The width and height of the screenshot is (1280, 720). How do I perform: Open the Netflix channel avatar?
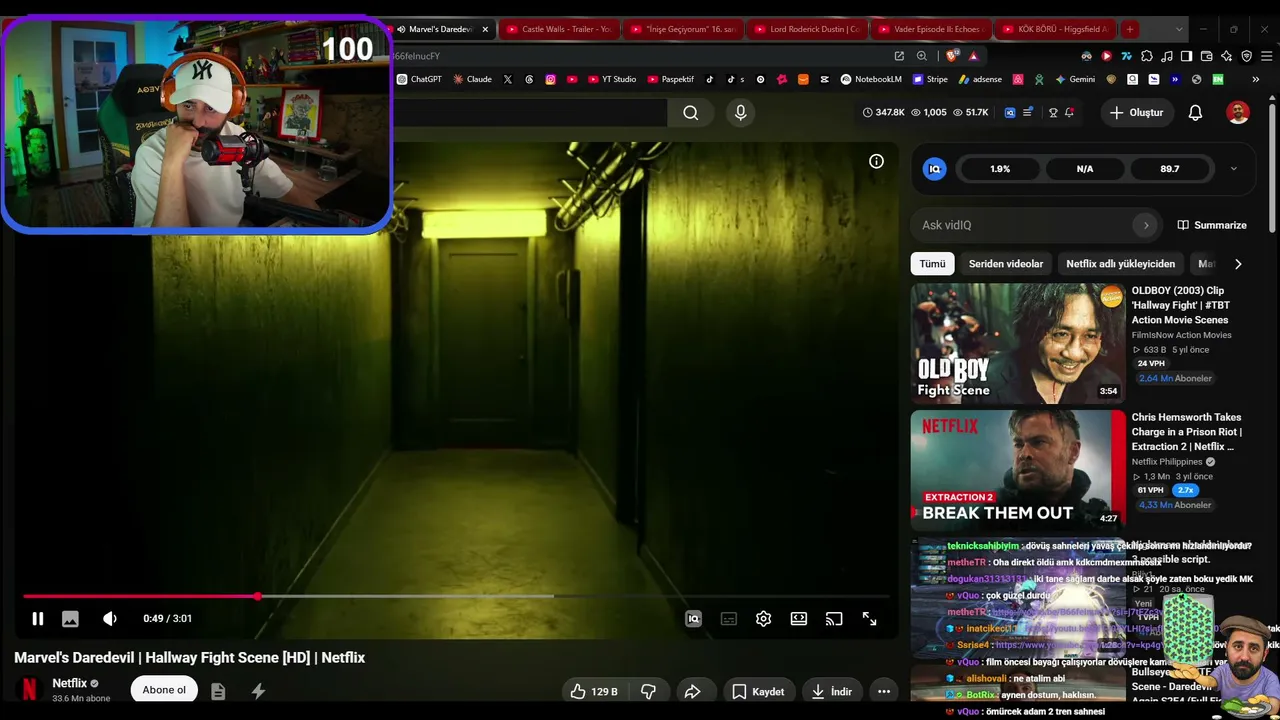coord(30,690)
